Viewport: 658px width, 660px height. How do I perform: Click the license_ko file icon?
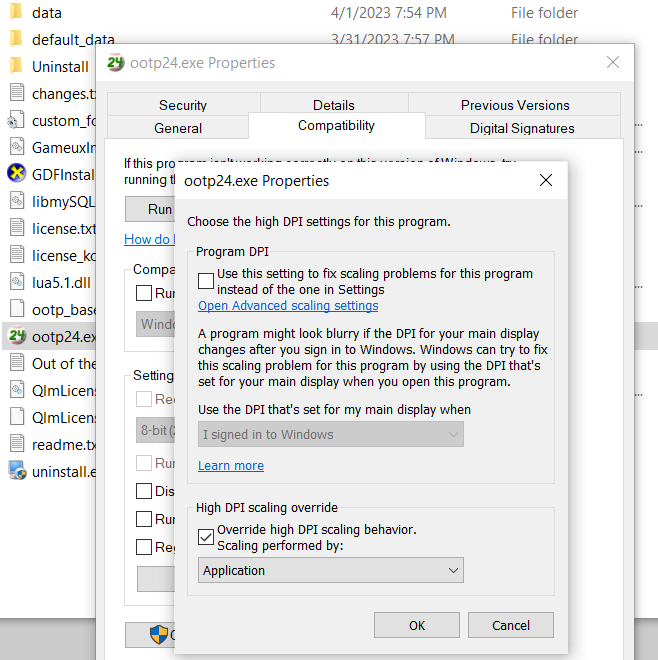(17, 255)
